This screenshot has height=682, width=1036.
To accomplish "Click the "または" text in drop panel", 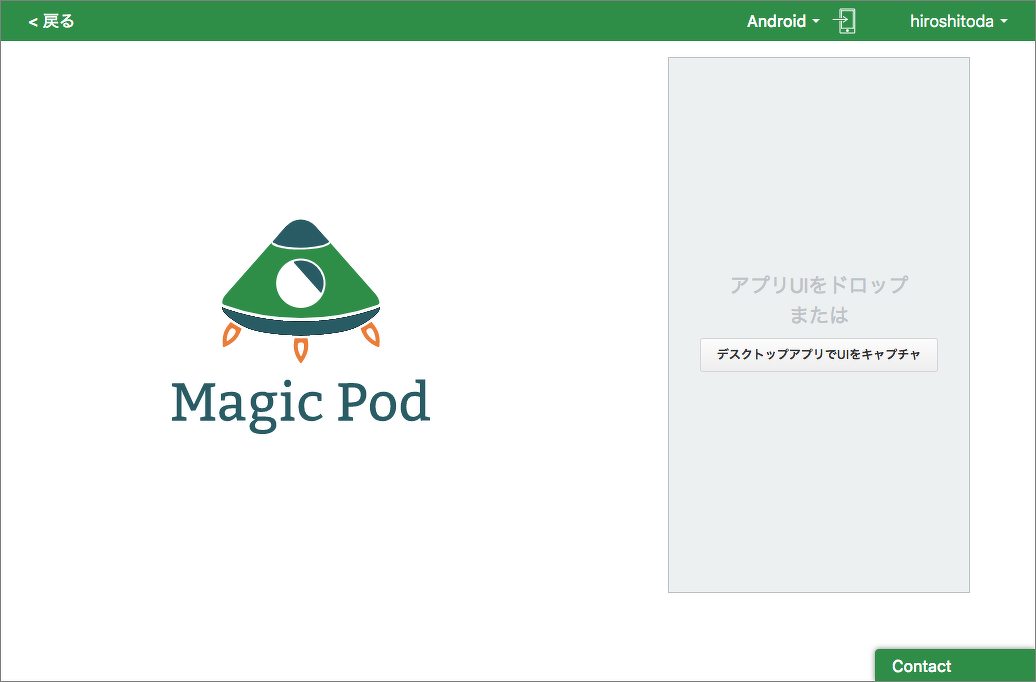I will 818,315.
